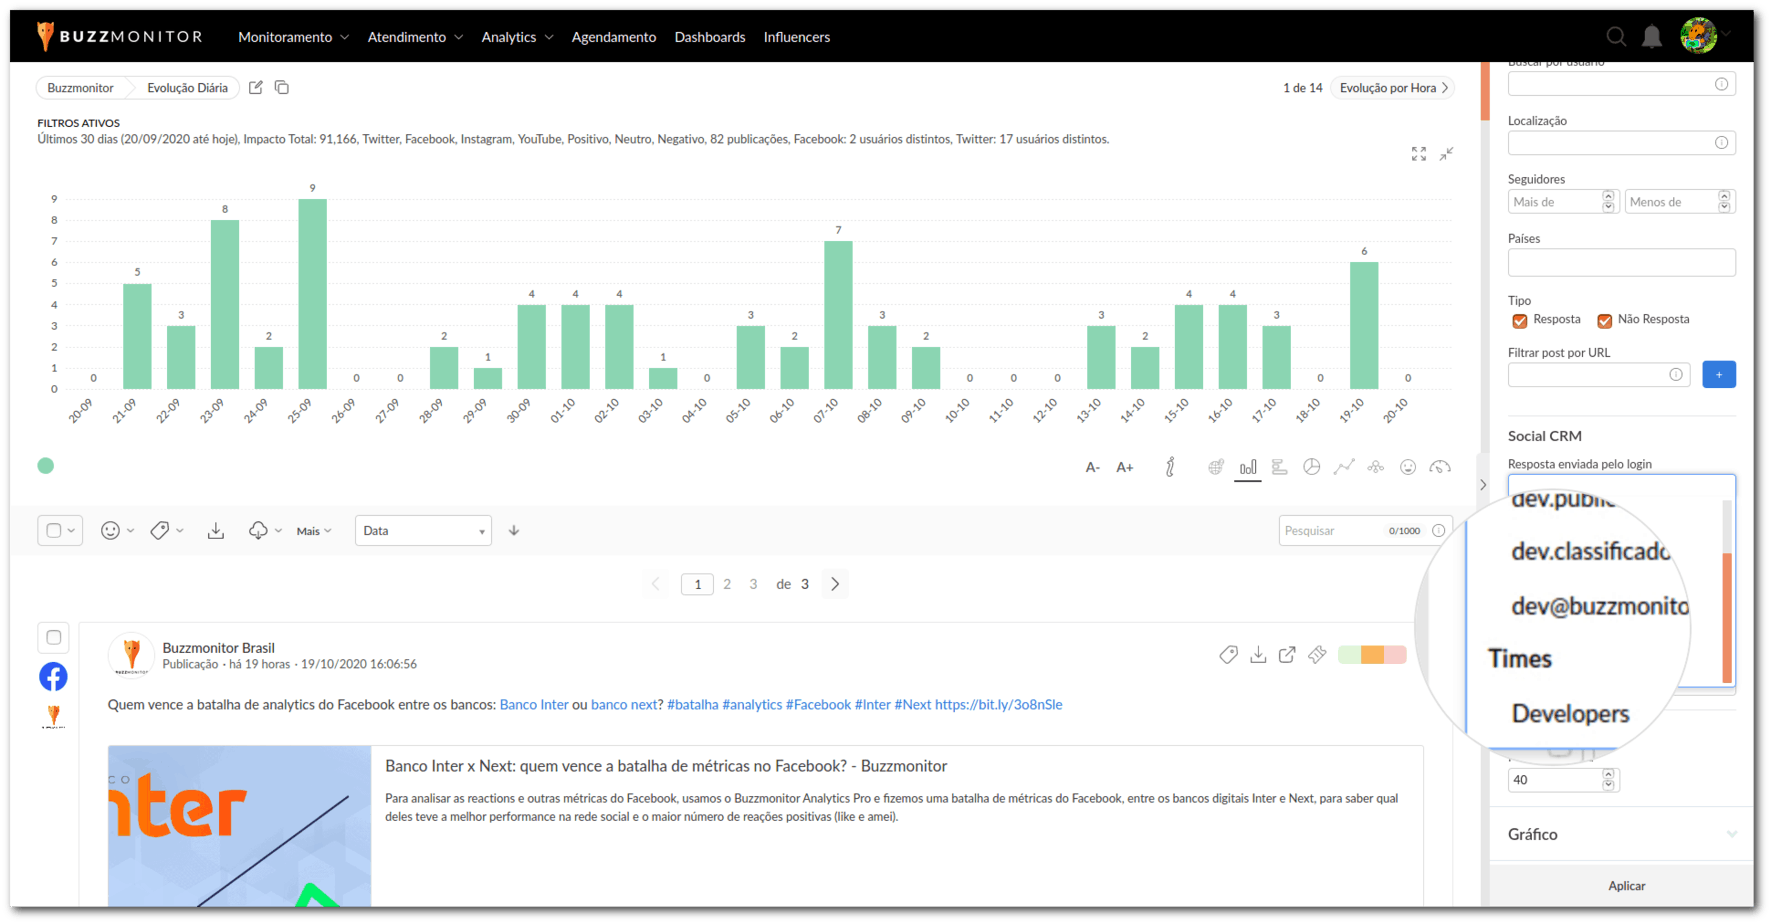Click the search magnifier in top bar
1771x924 pixels.
[x=1616, y=37]
